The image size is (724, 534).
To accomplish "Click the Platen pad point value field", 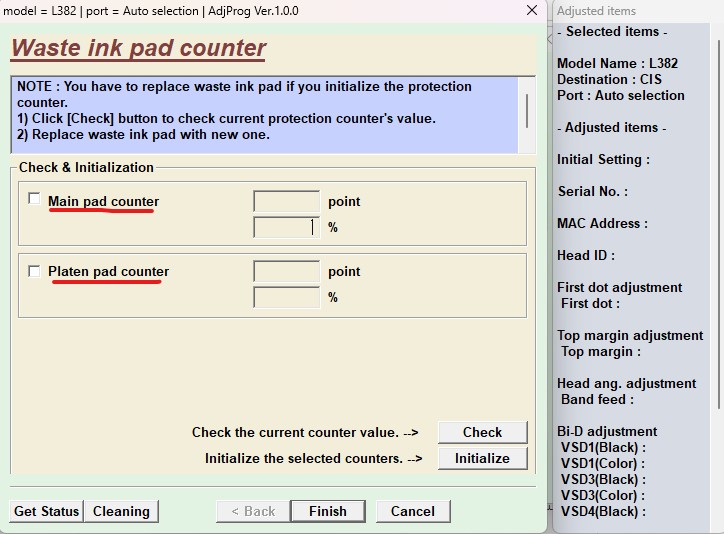I will point(287,271).
